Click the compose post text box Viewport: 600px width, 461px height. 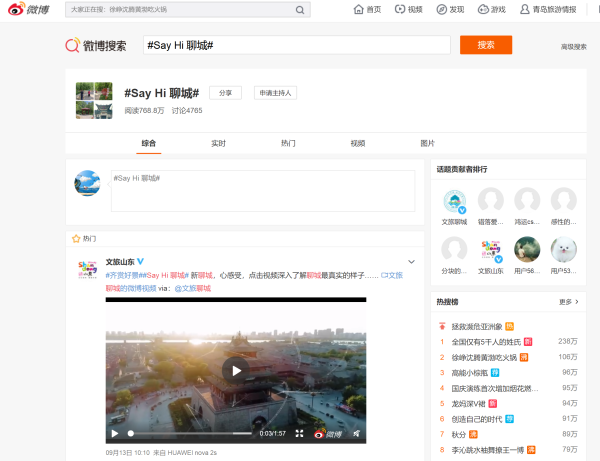pyautogui.click(x=263, y=191)
